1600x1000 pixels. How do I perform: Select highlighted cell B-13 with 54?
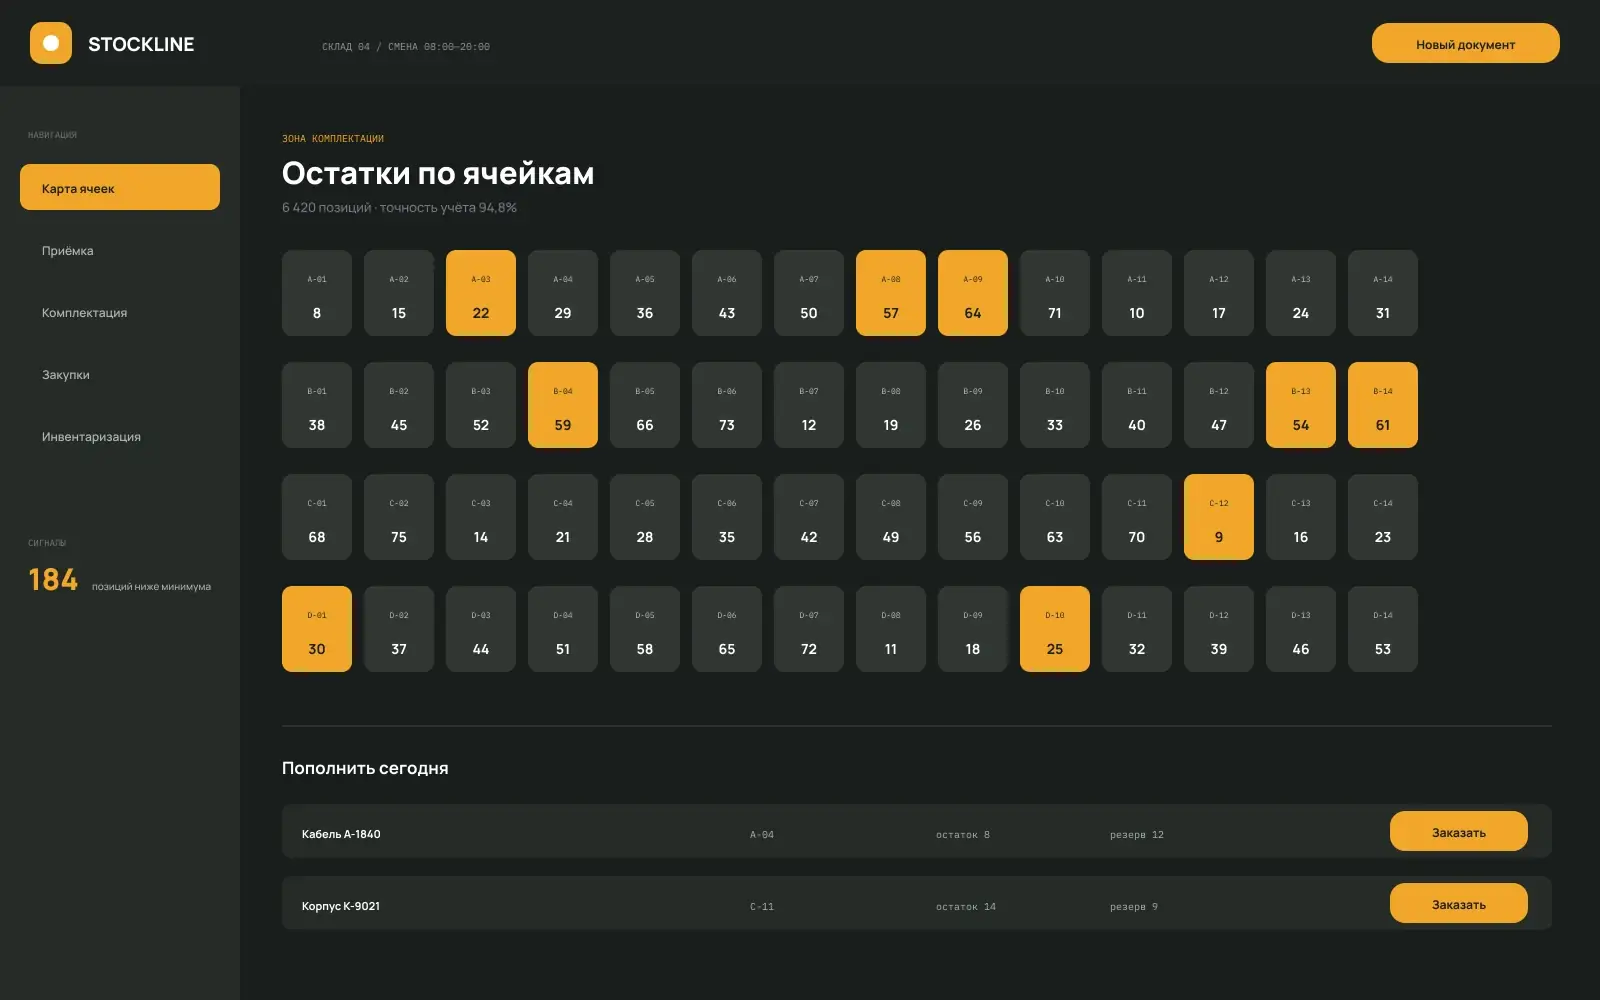(1301, 405)
